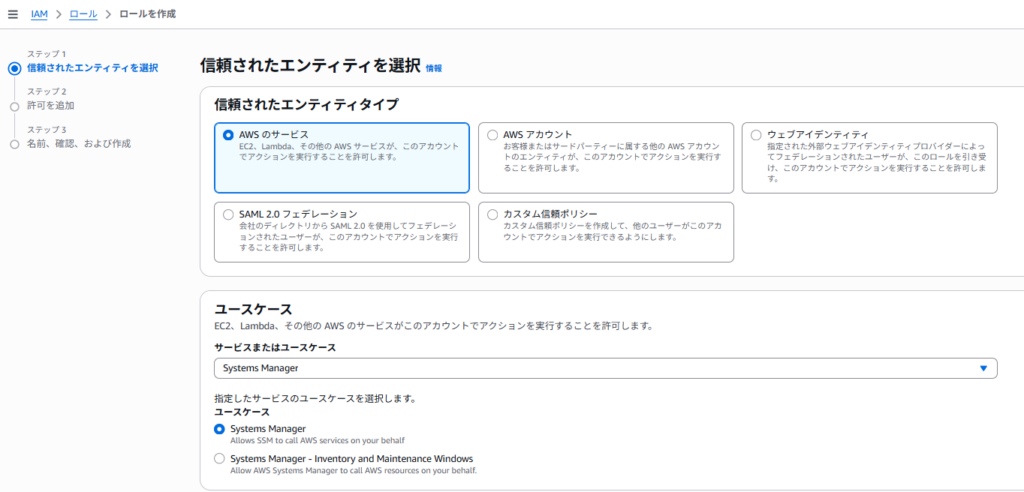The image size is (1024, 492).
Task: Click the 信頼されたエンティティタイプ heading
Action: tap(306, 104)
